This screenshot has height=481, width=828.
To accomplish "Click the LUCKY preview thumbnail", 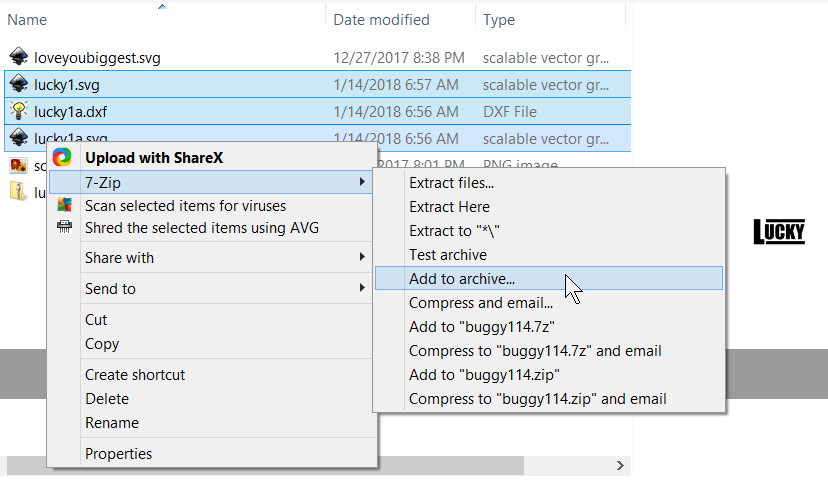I will pos(778,233).
